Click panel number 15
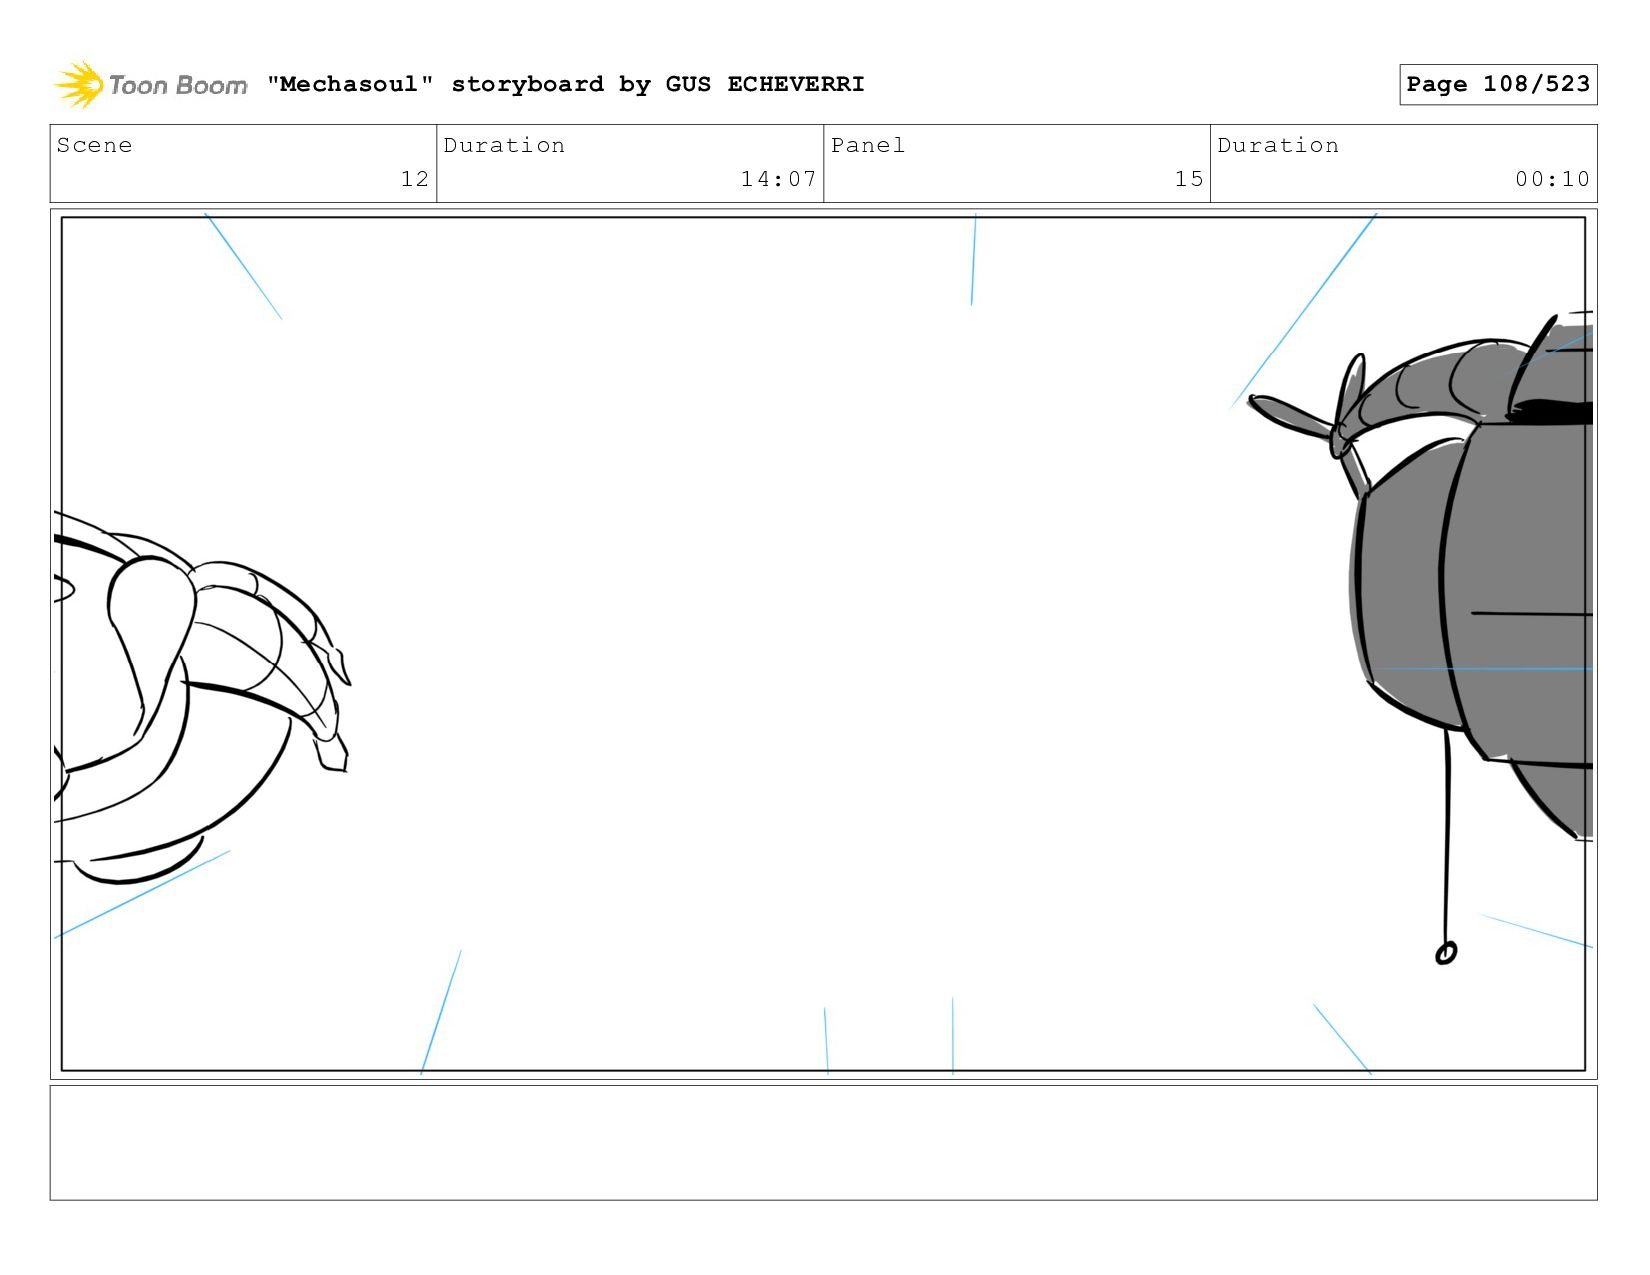Viewport: 1650px width, 1275px height. click(1189, 179)
